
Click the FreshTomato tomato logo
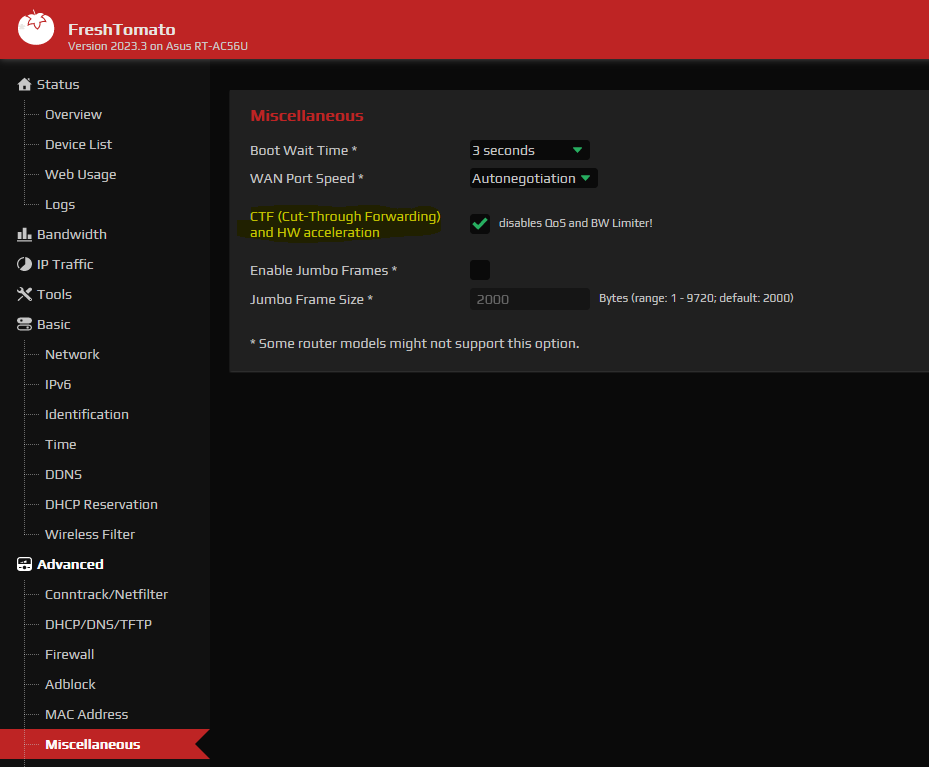(36, 27)
